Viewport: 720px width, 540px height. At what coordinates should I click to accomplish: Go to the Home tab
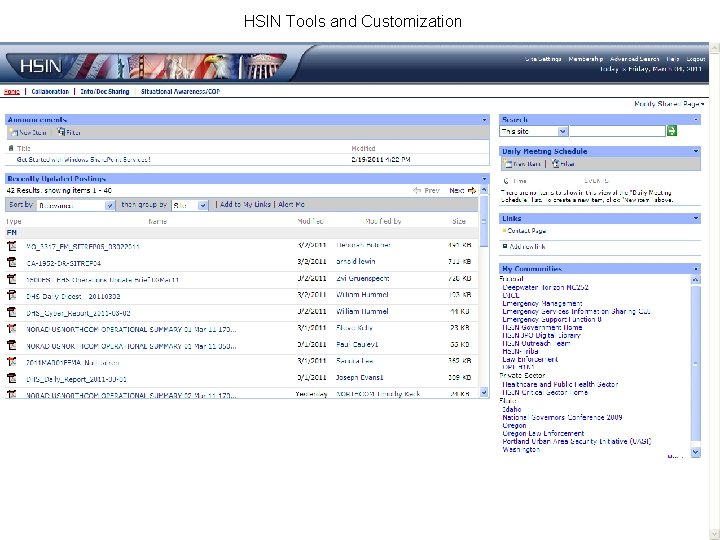(x=11, y=91)
